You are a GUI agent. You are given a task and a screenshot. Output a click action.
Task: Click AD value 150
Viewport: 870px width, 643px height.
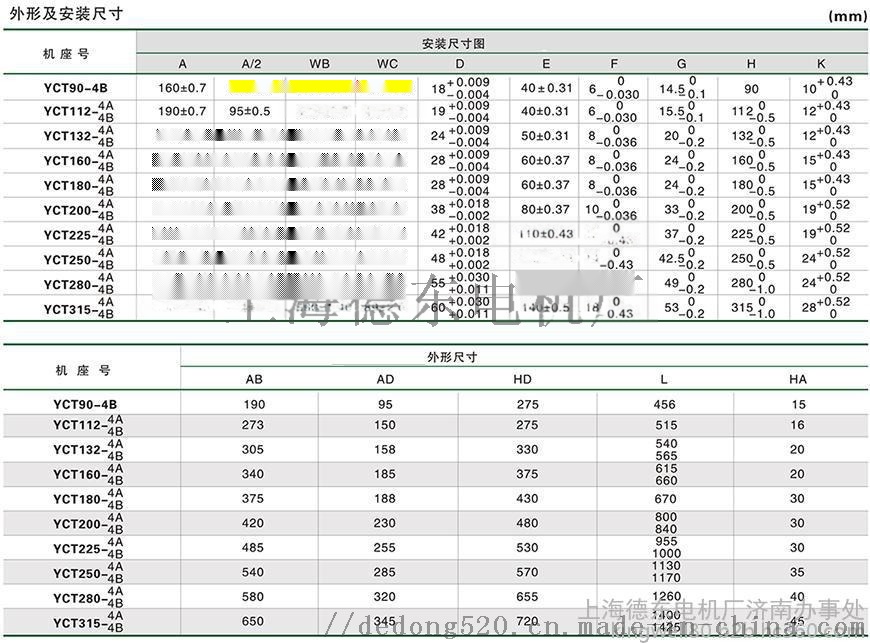tap(385, 425)
